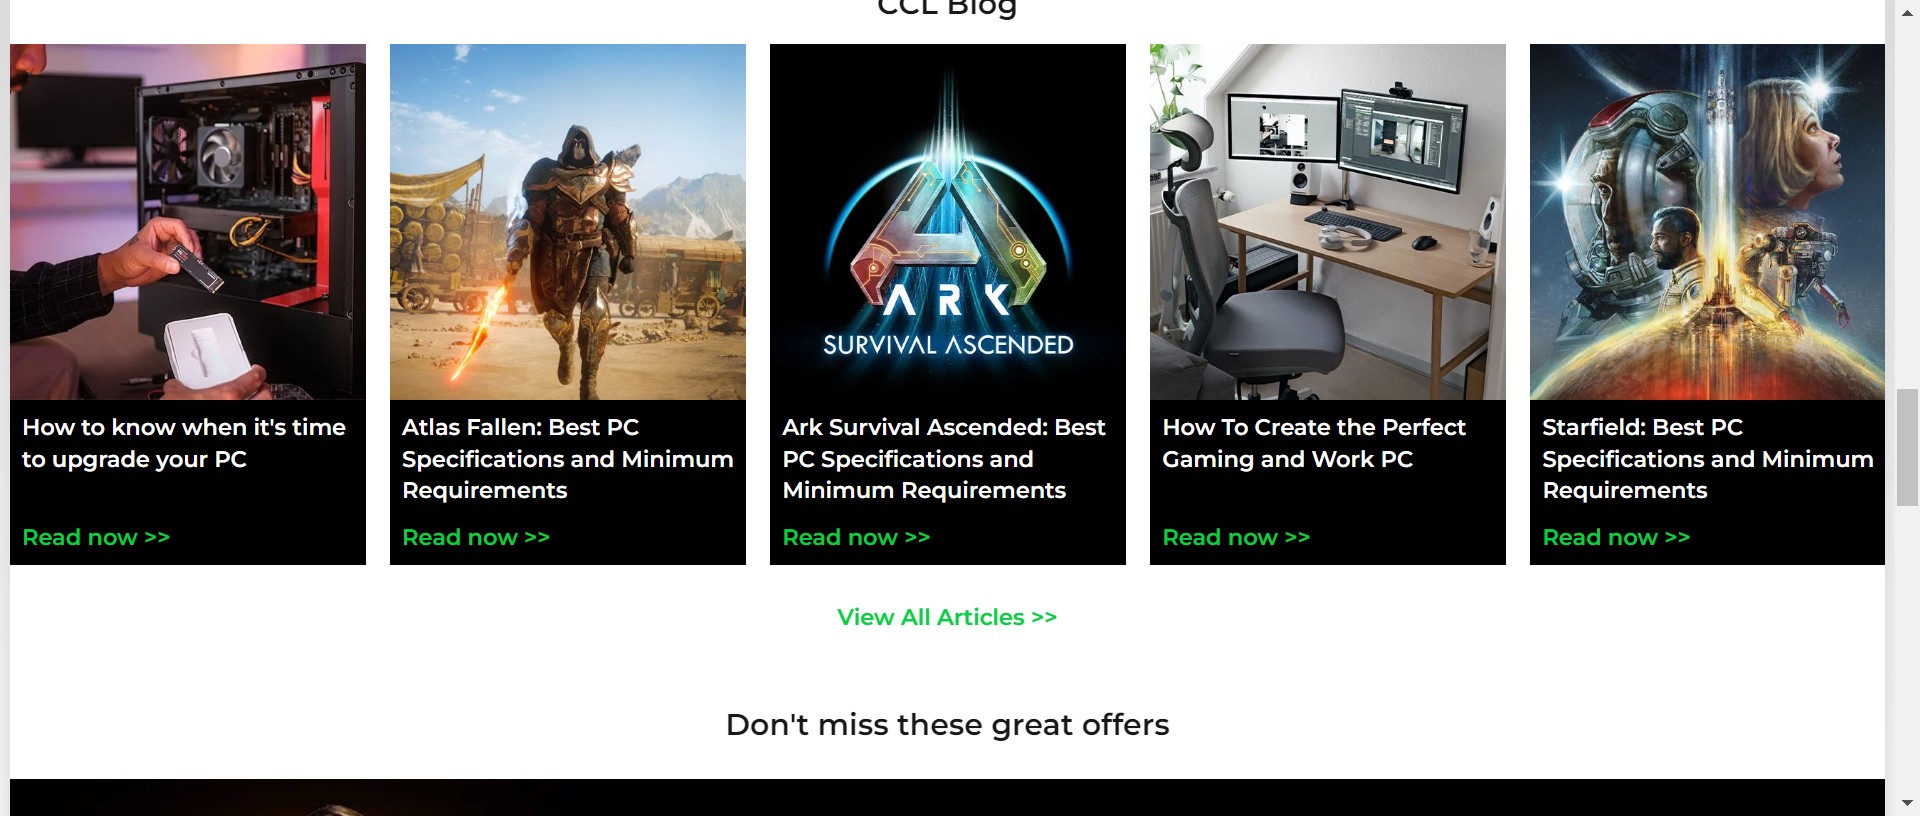Read now link under PC upgrade article
Screen dimensions: 1920x816
coord(96,537)
